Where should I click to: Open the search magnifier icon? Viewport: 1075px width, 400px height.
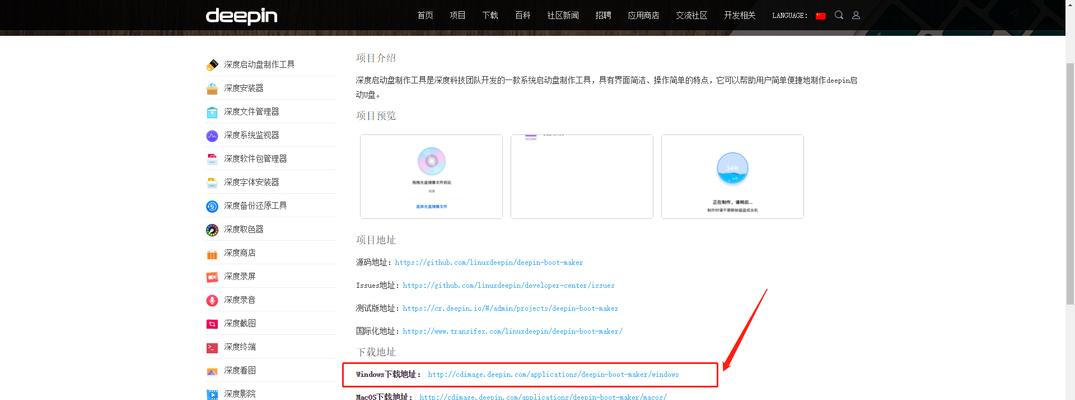[x=838, y=15]
